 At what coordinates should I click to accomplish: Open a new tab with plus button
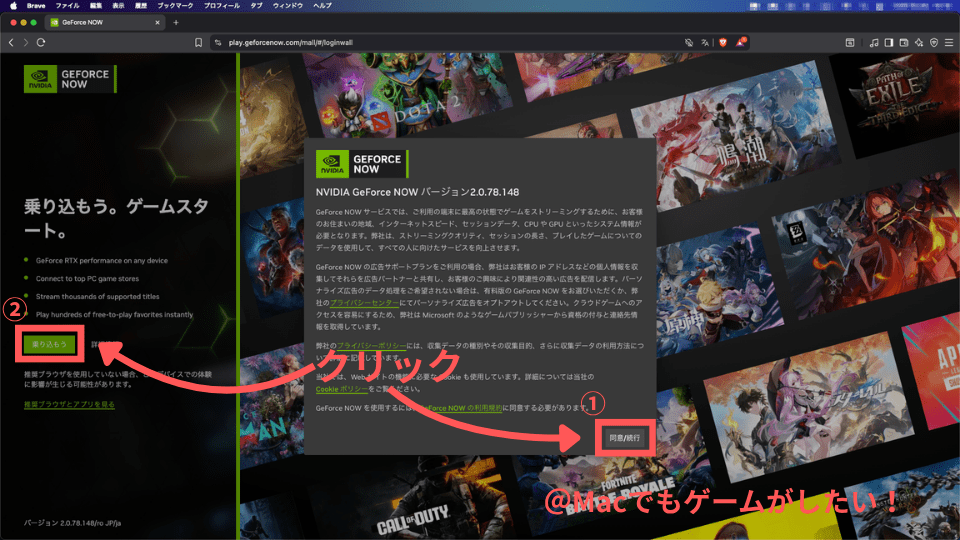coord(176,21)
